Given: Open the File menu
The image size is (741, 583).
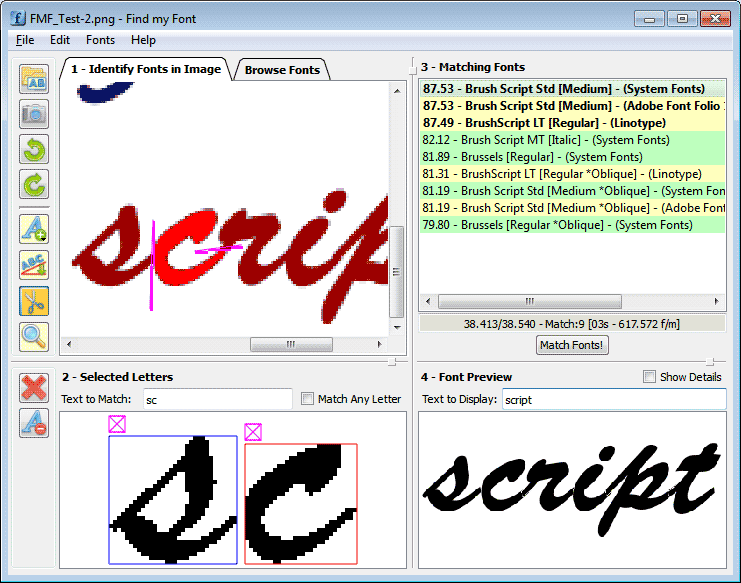Looking at the screenshot, I should (25, 40).
